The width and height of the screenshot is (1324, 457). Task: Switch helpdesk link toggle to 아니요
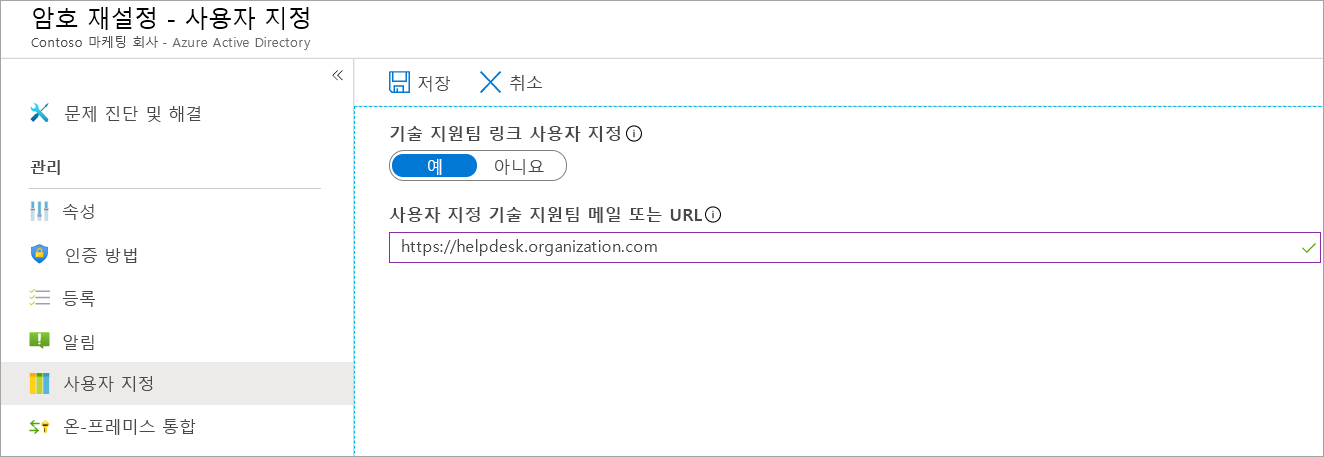[x=519, y=166]
